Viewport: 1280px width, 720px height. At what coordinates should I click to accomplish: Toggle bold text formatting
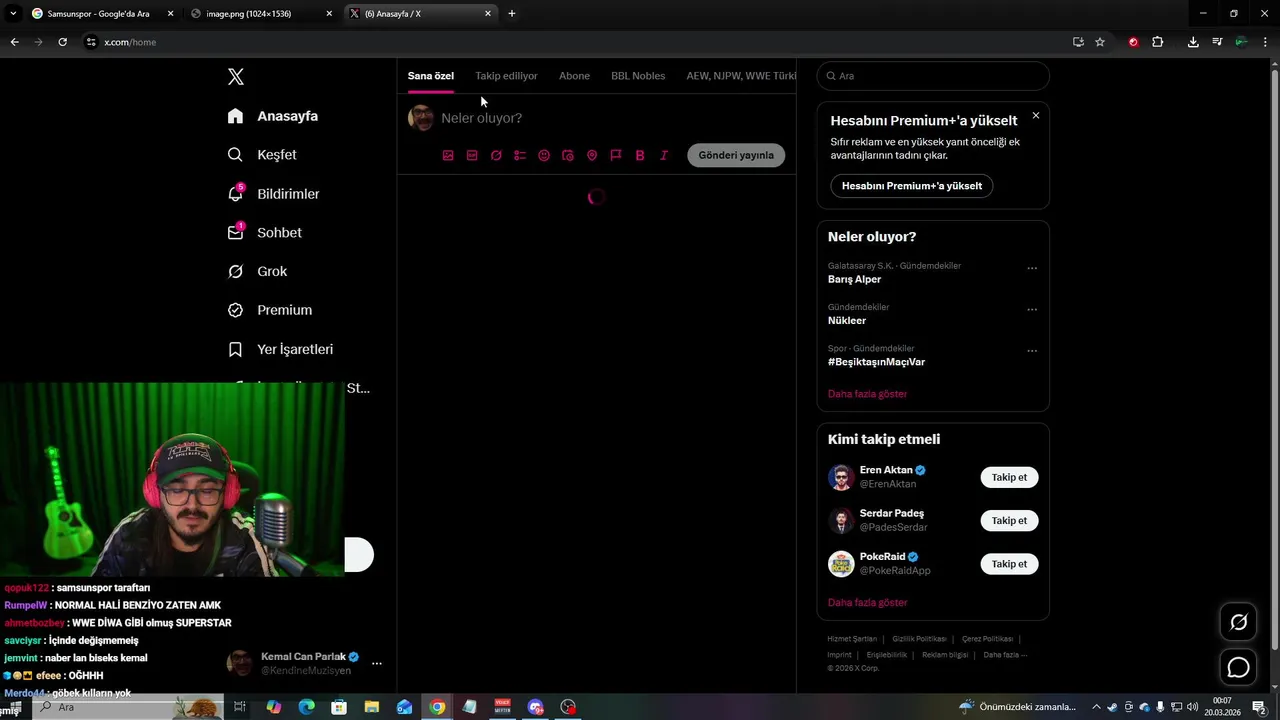pos(640,155)
